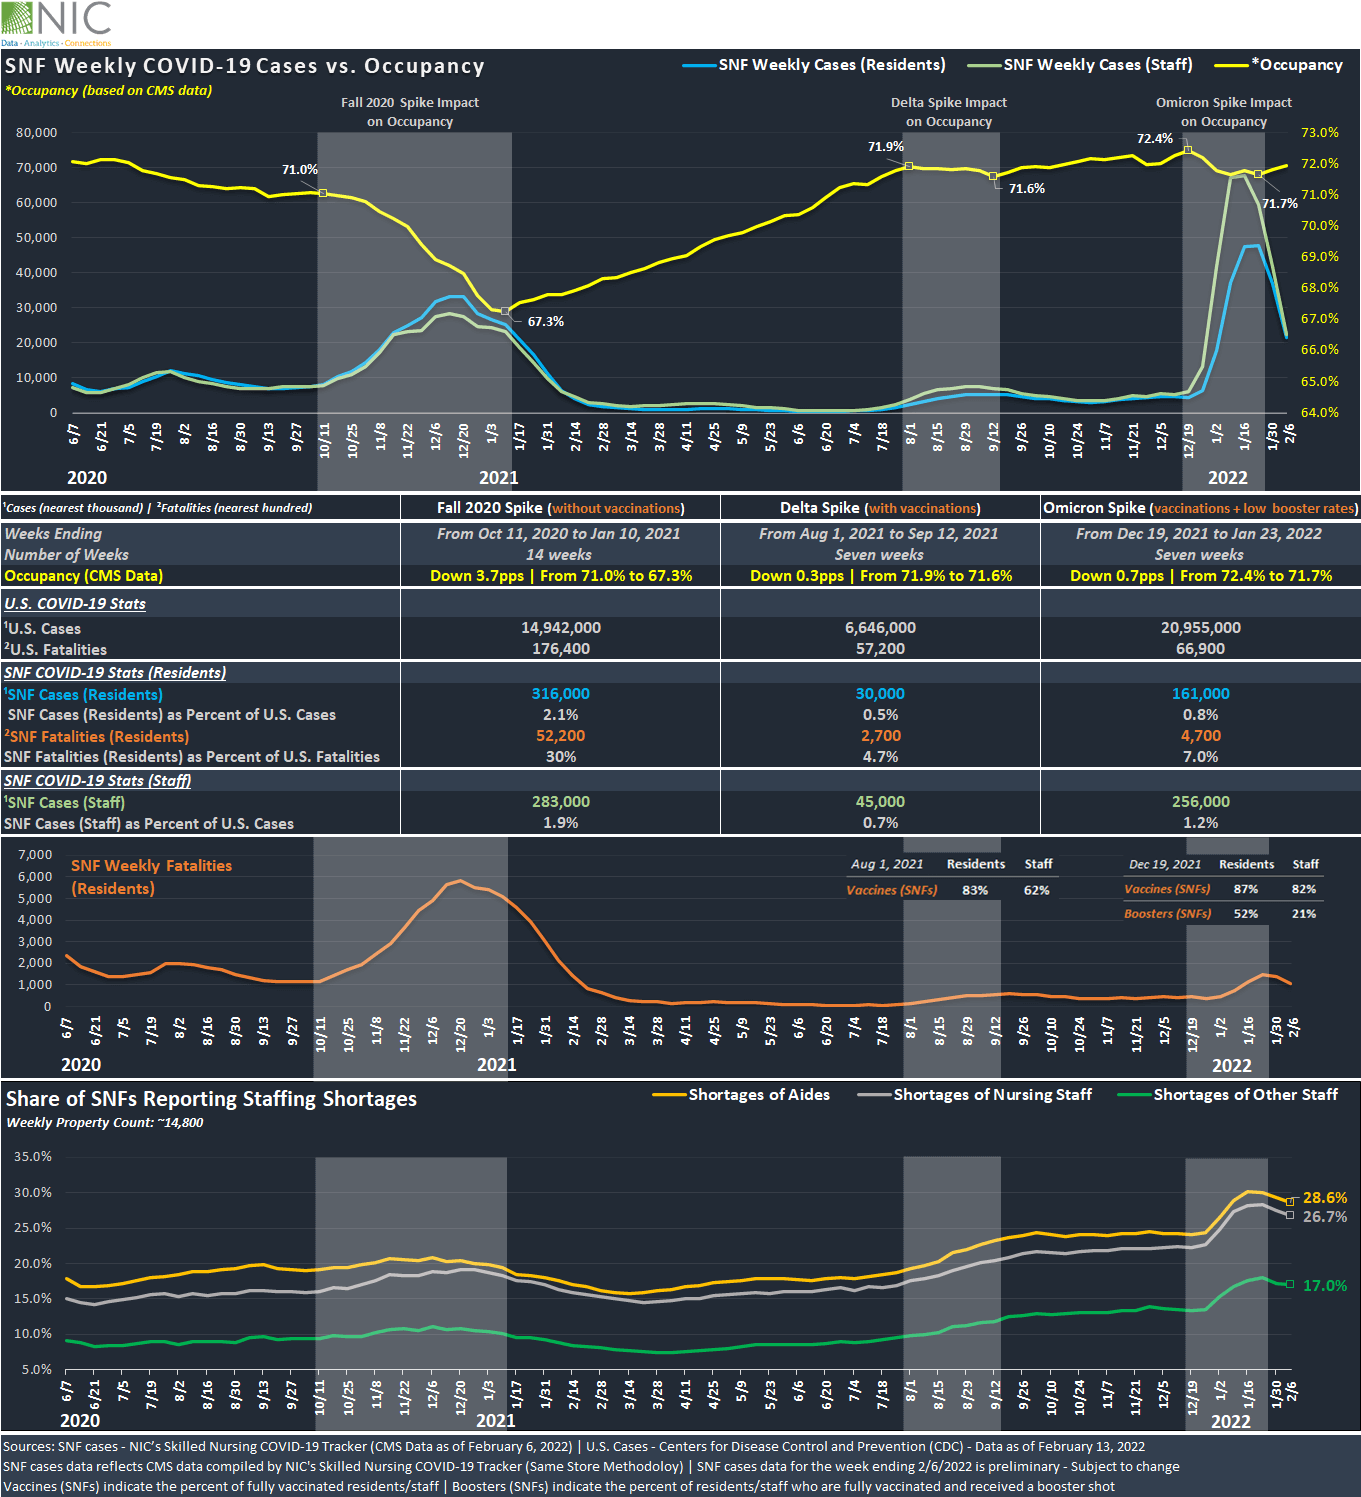Click the Aug 1, 2021 Vaccines residents 83% value

coord(975,890)
